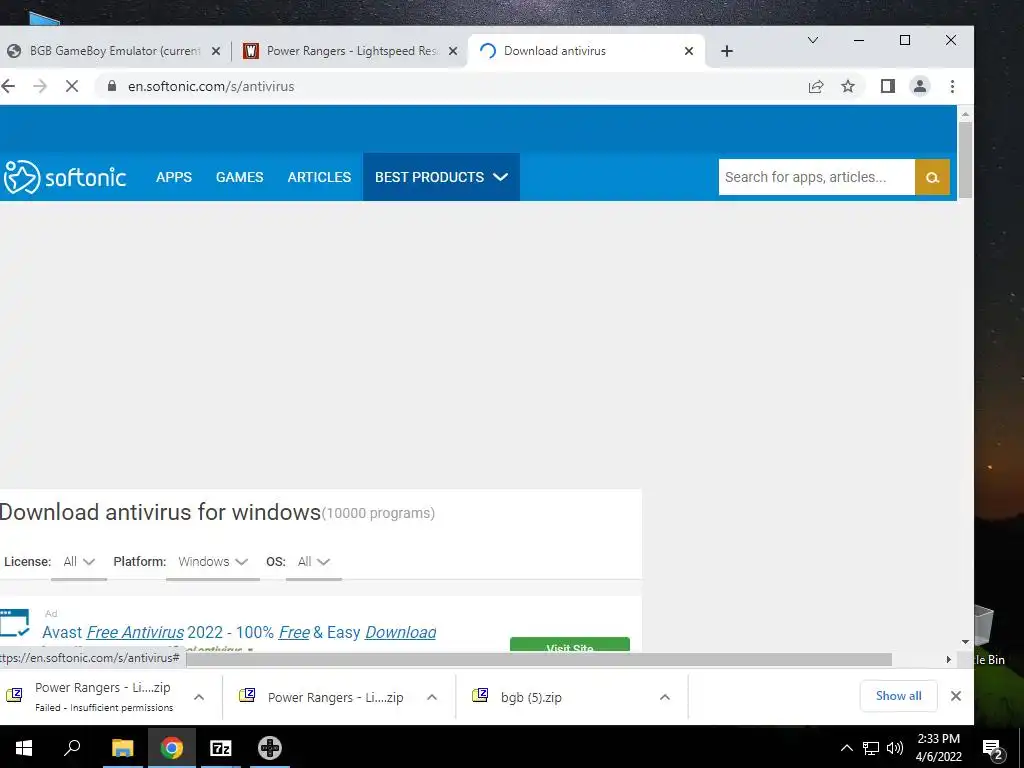Expand options for bgb (5).zip download
The height and width of the screenshot is (768, 1024).
pos(665,697)
